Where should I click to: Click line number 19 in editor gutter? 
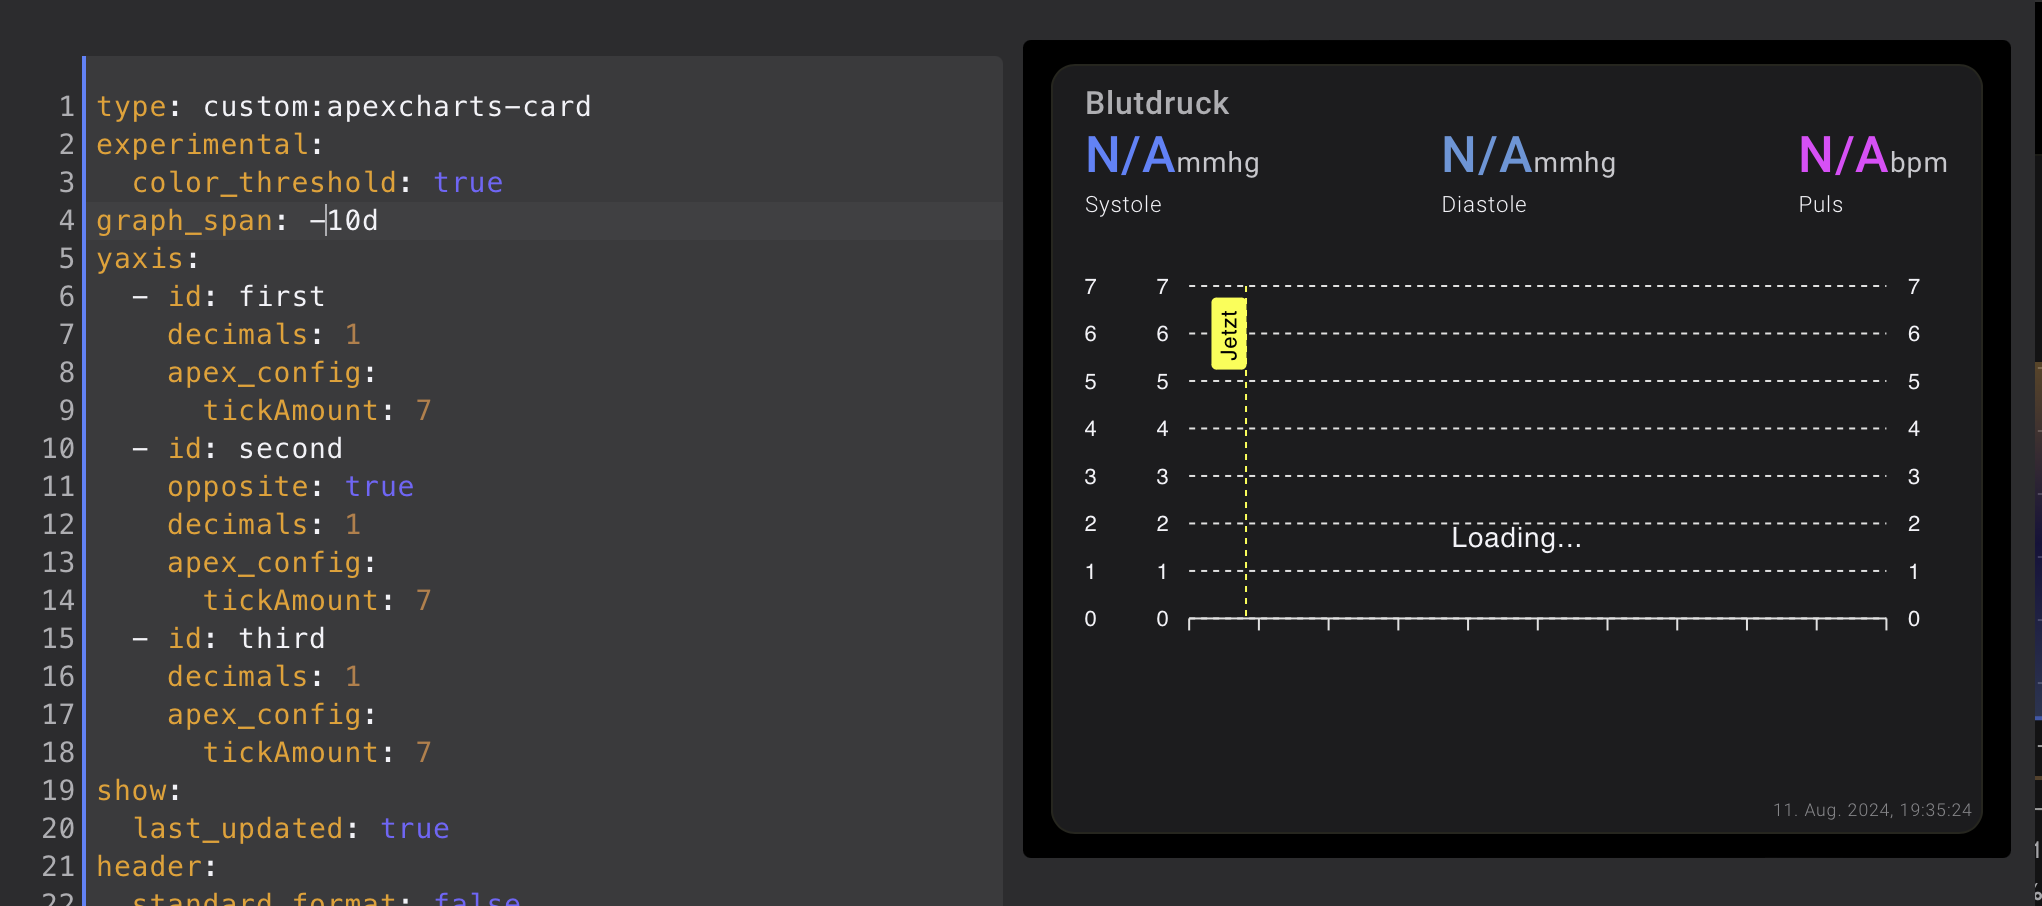(58, 791)
